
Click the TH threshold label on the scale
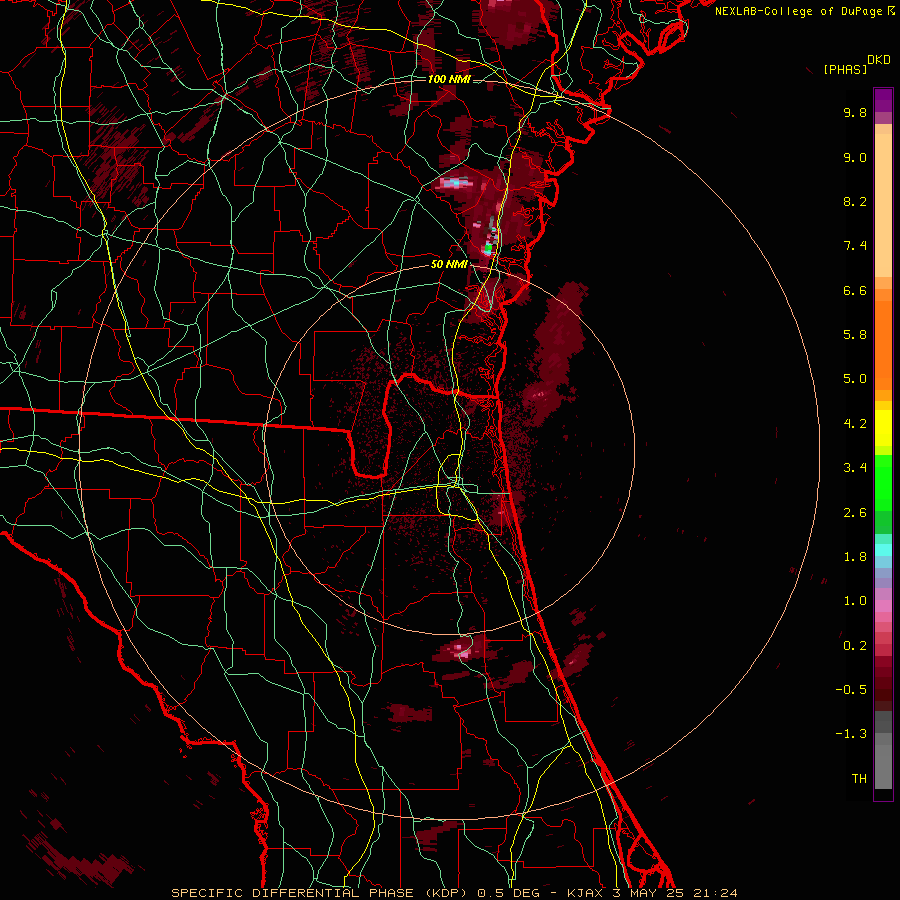click(859, 779)
